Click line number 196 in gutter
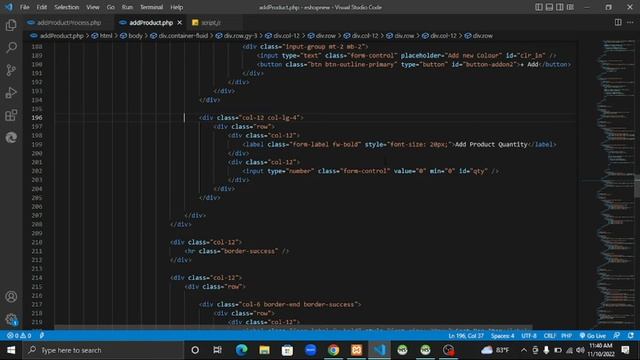The width and height of the screenshot is (640, 360). click(x=37, y=118)
